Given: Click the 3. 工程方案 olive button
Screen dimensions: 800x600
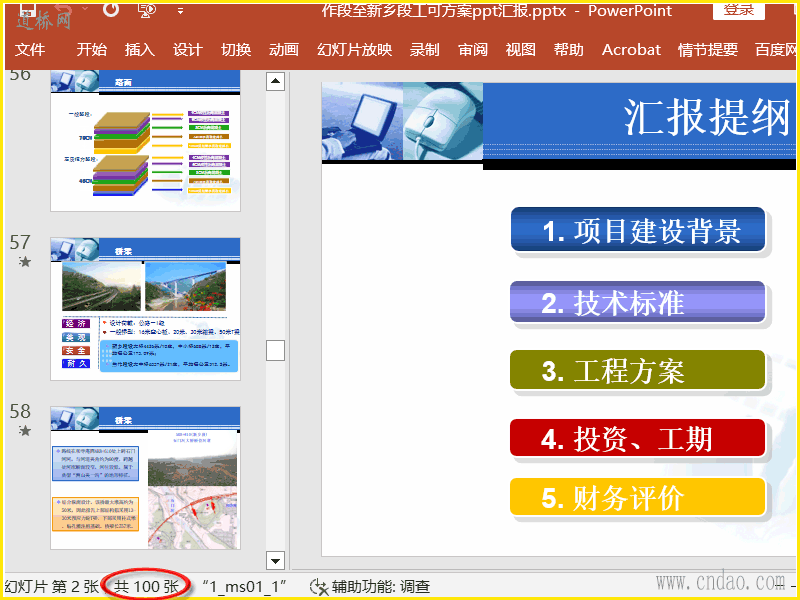Looking at the screenshot, I should pyautogui.click(x=638, y=370).
